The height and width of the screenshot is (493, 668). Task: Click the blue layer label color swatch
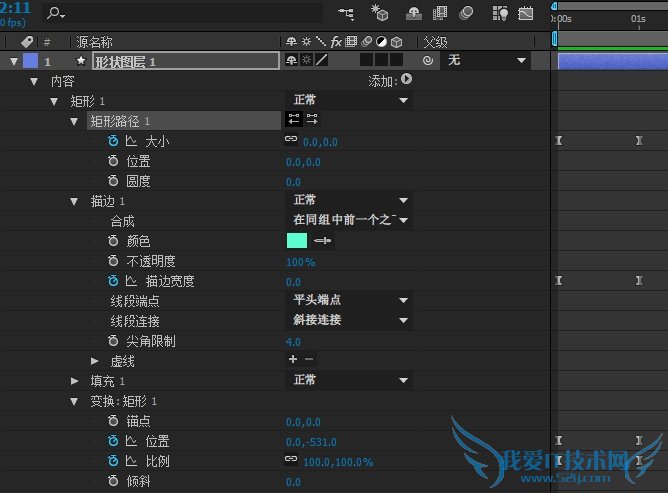pyautogui.click(x=30, y=61)
